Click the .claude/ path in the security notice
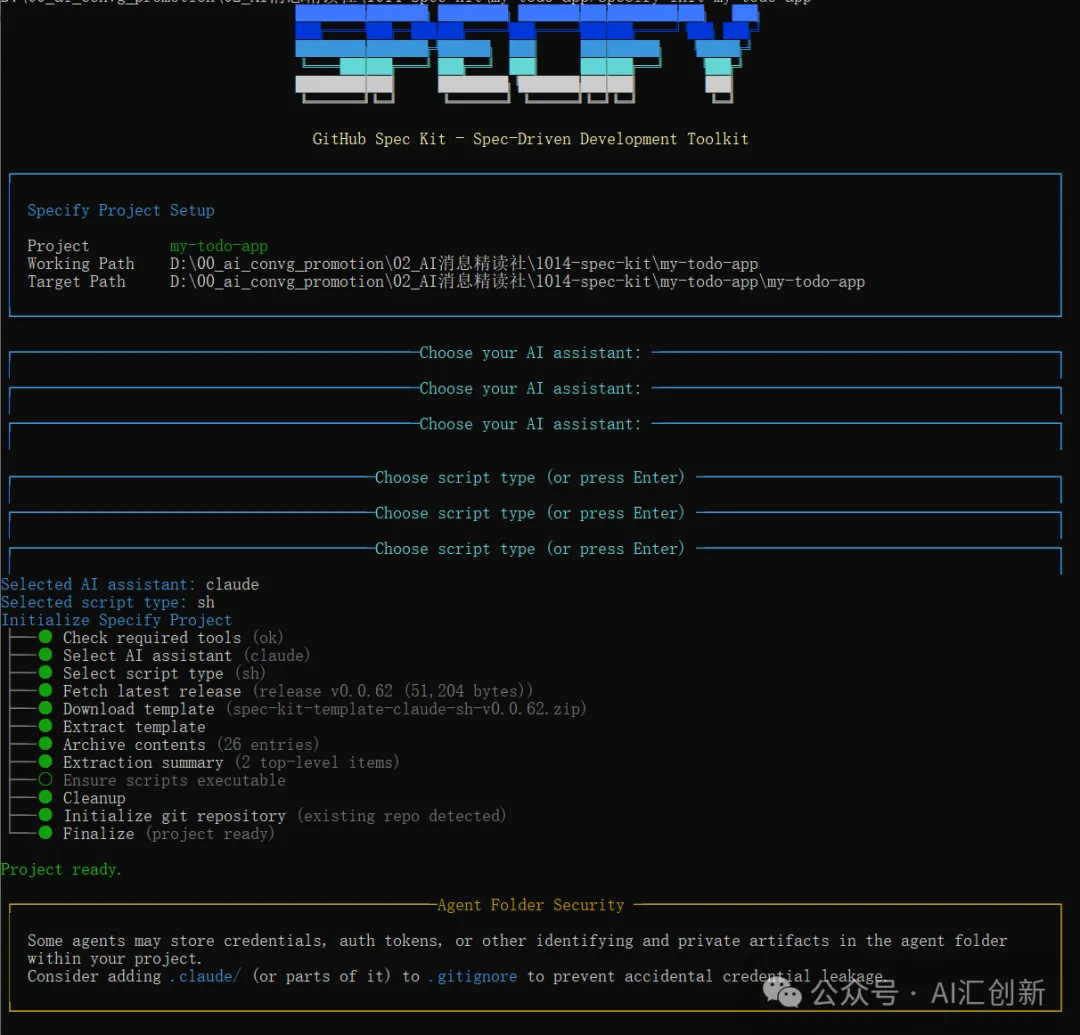The width and height of the screenshot is (1080, 1035). (x=205, y=976)
